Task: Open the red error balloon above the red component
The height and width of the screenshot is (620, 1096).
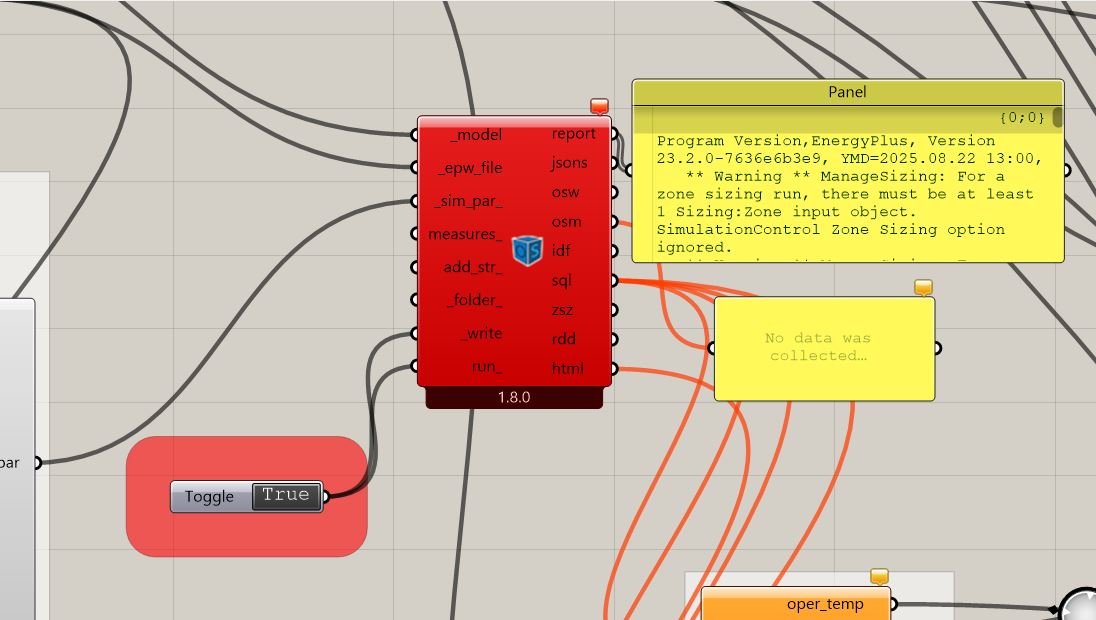Action: coord(599,106)
